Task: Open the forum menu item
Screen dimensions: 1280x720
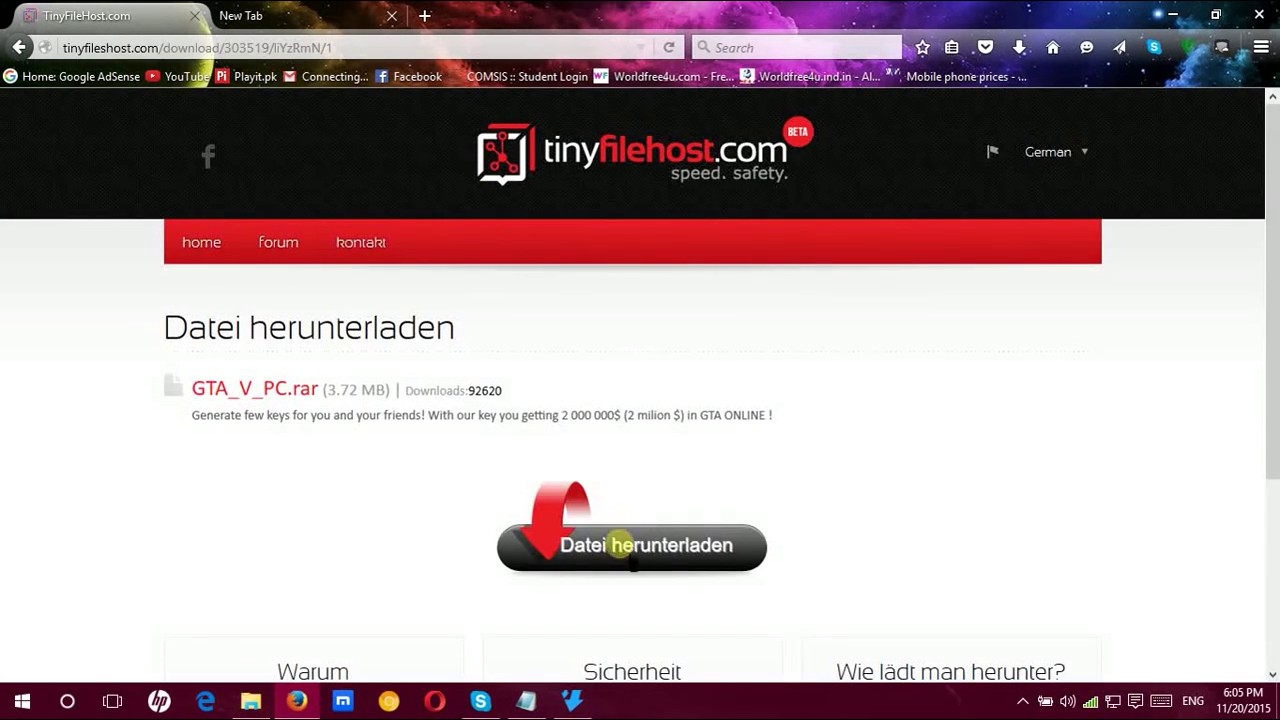Action: point(278,242)
